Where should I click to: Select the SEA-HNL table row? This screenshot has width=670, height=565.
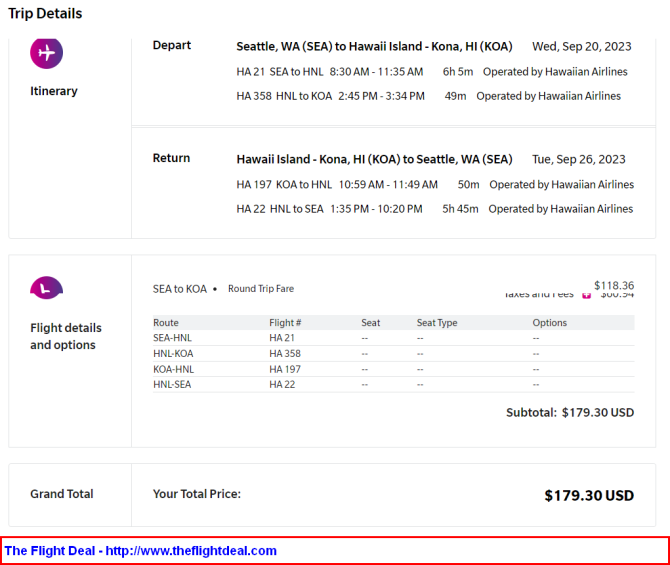(393, 338)
